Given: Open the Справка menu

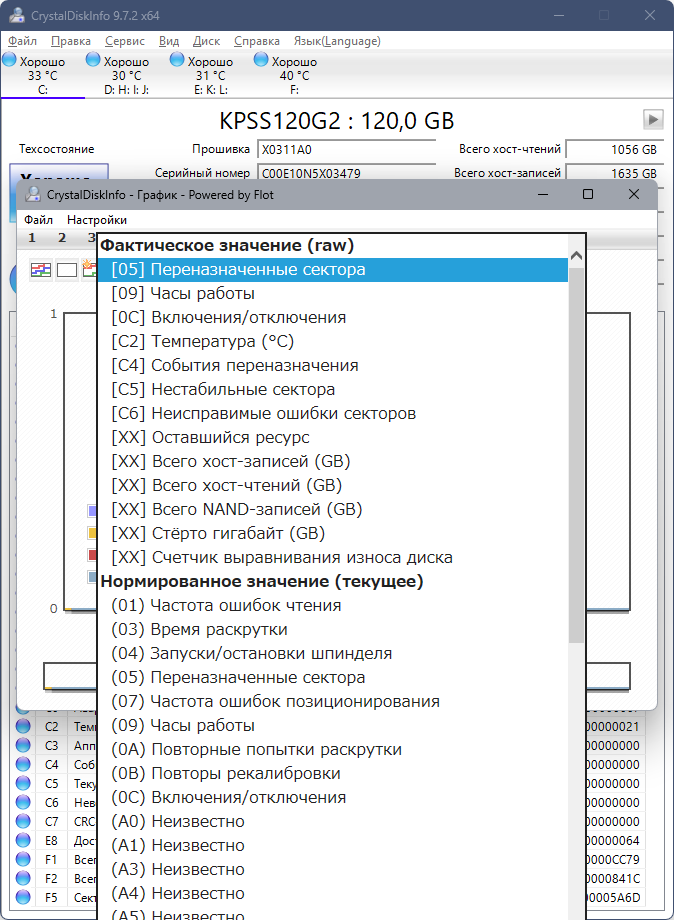Looking at the screenshot, I should tap(256, 41).
